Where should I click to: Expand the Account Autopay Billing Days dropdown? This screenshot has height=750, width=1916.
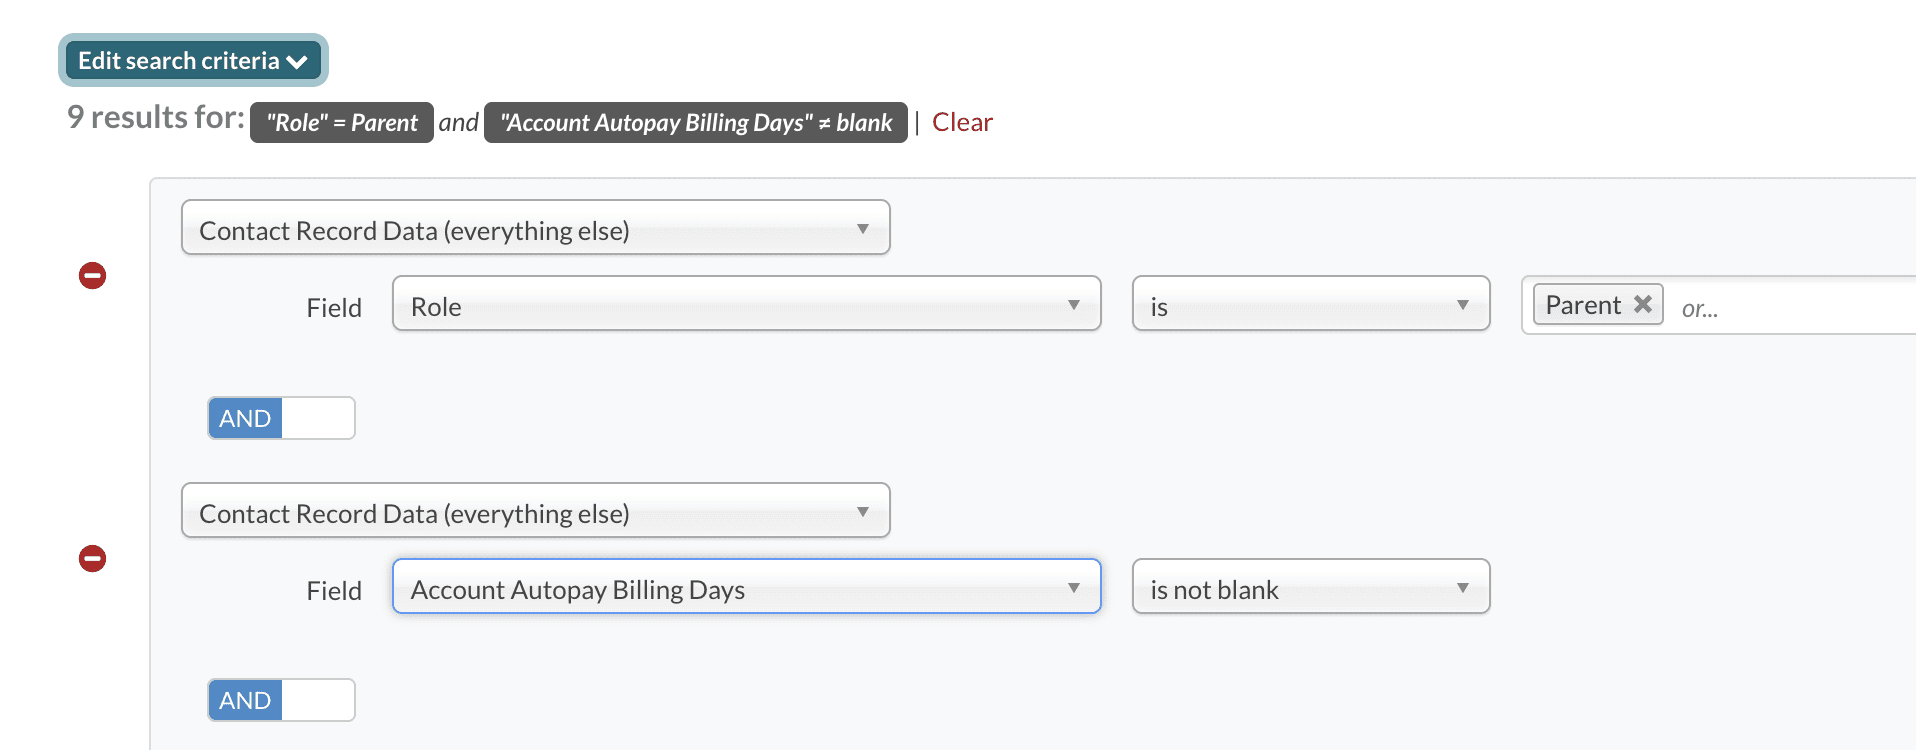tap(746, 587)
